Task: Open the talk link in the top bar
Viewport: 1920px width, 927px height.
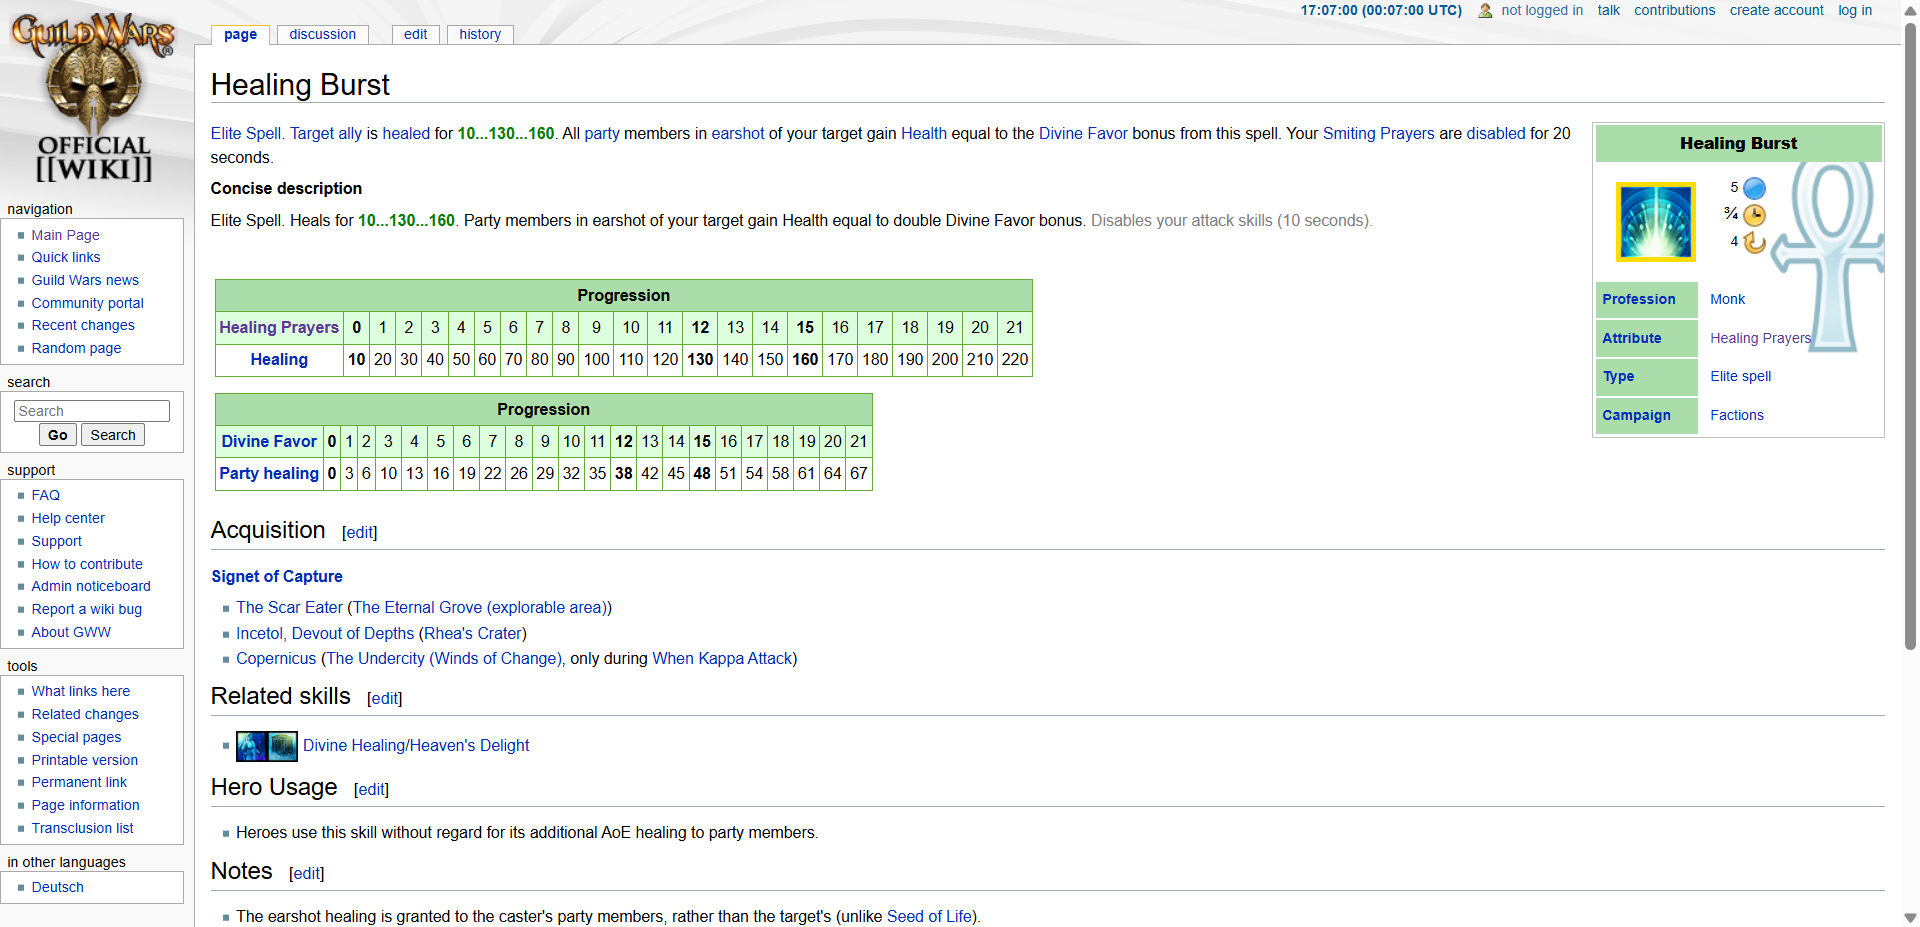Action: [1608, 10]
